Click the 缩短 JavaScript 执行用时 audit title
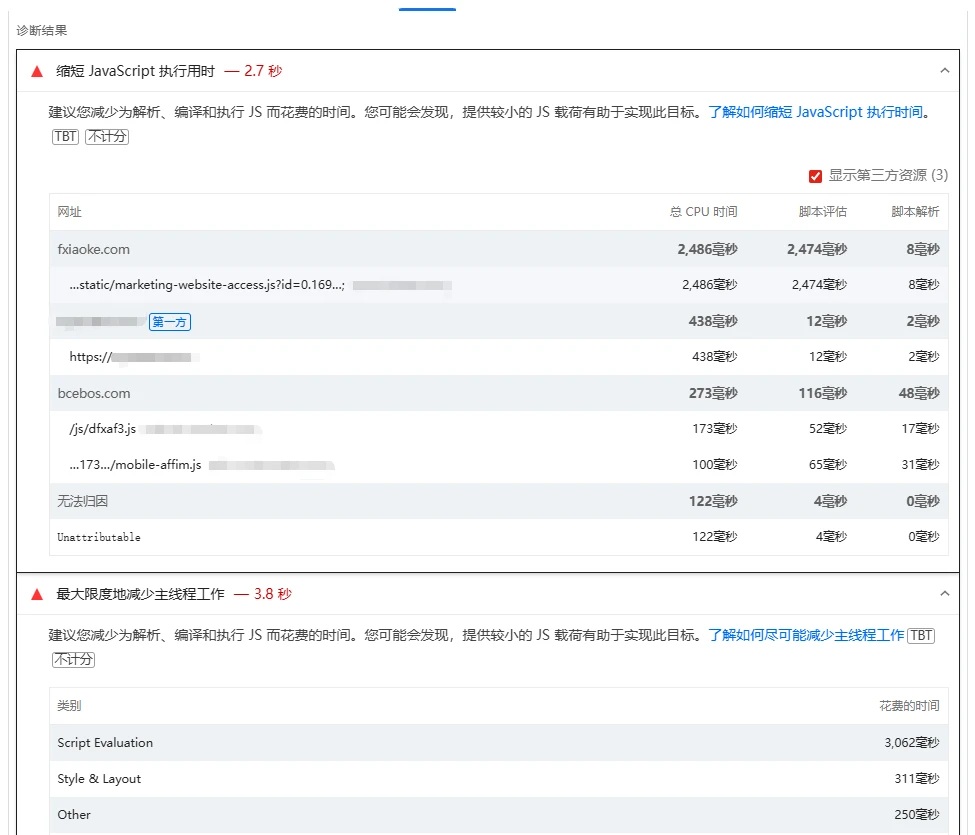 click(x=135, y=71)
